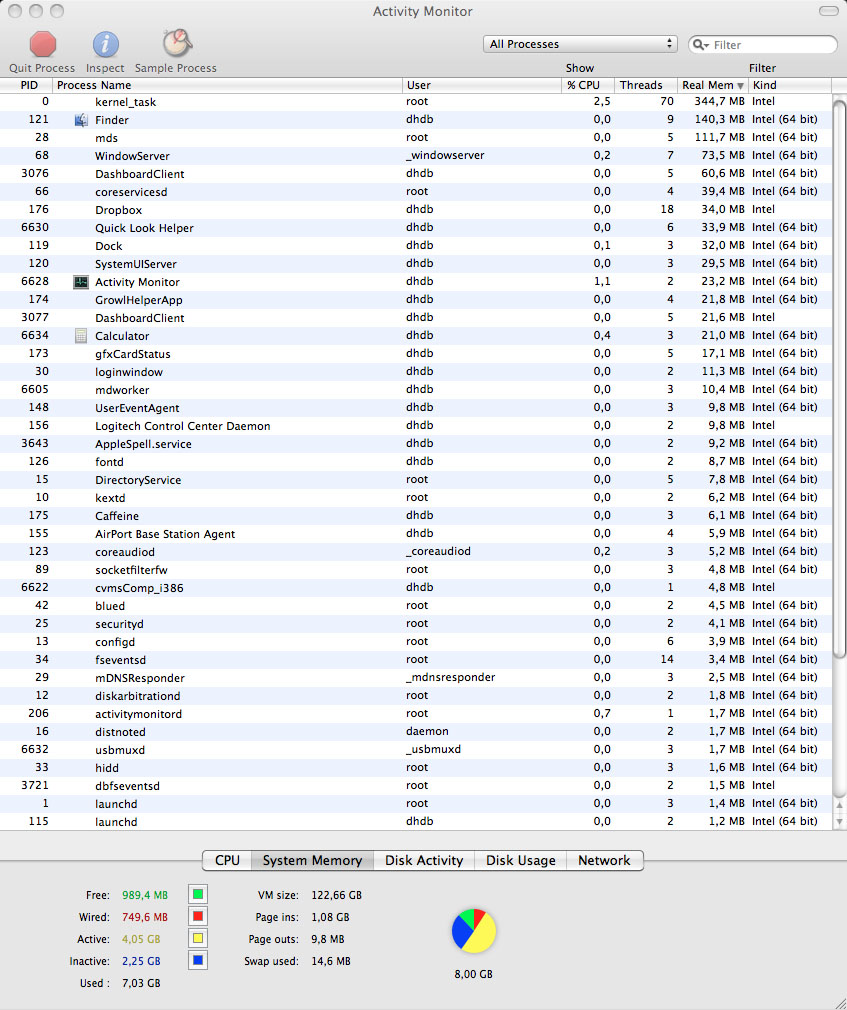The height and width of the screenshot is (1010, 847).
Task: Click the memory usage pie chart
Action: click(474, 931)
